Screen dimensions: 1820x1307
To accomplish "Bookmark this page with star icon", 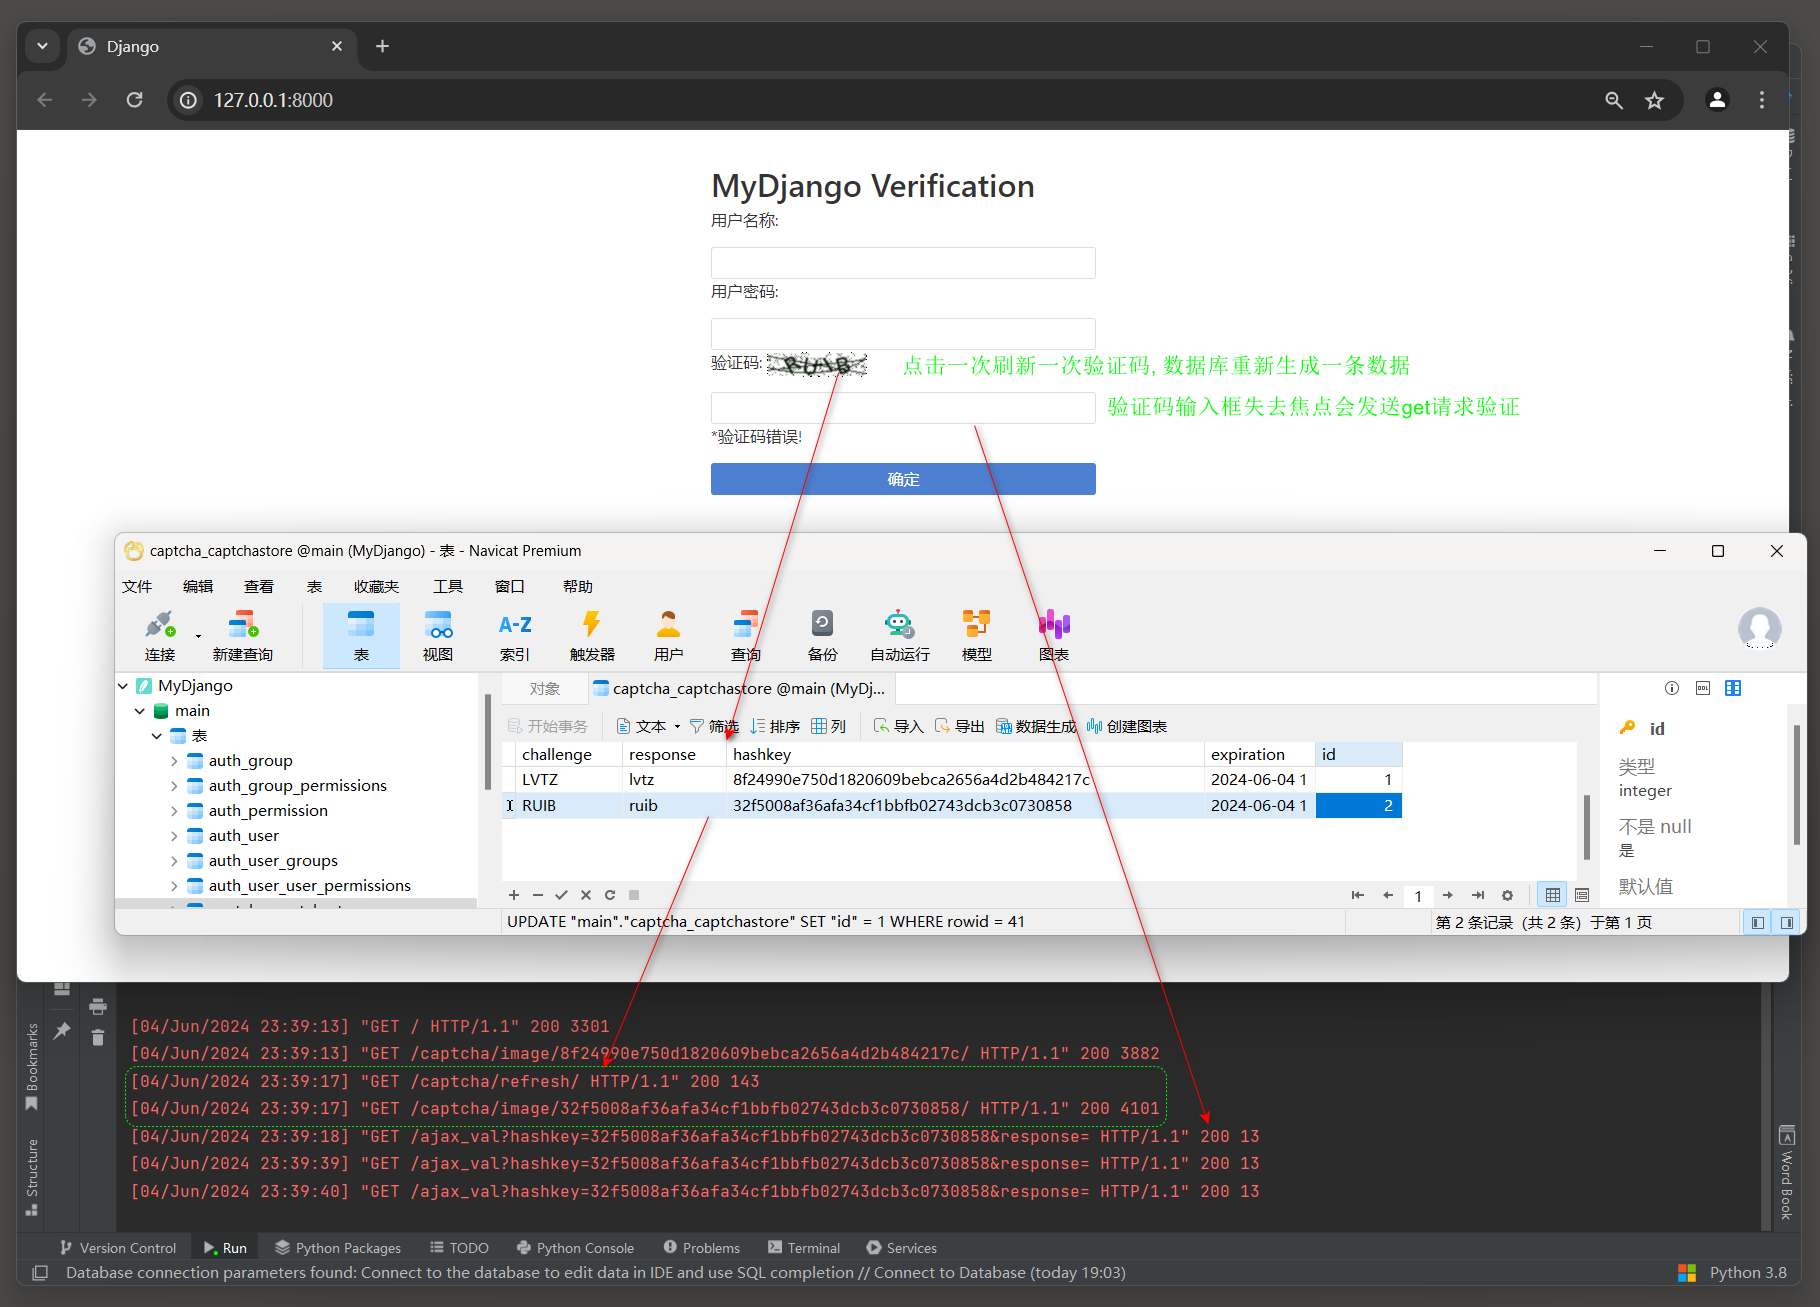I will coord(1655,100).
